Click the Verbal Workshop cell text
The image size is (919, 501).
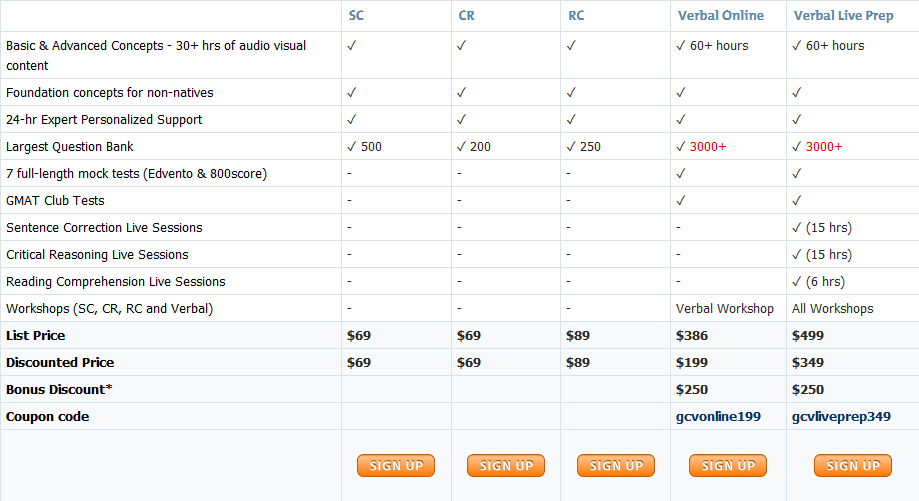(x=725, y=308)
